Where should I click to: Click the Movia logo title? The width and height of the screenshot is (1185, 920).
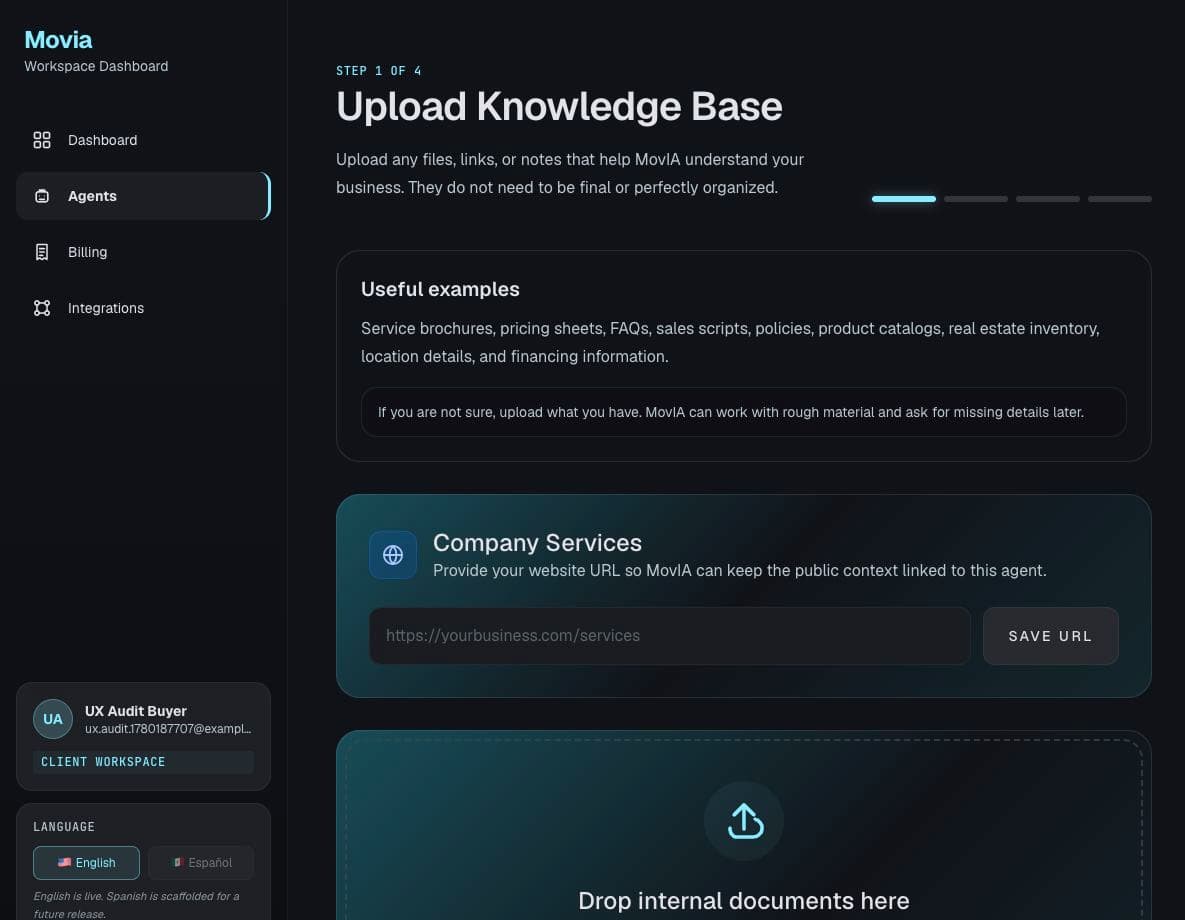58,39
